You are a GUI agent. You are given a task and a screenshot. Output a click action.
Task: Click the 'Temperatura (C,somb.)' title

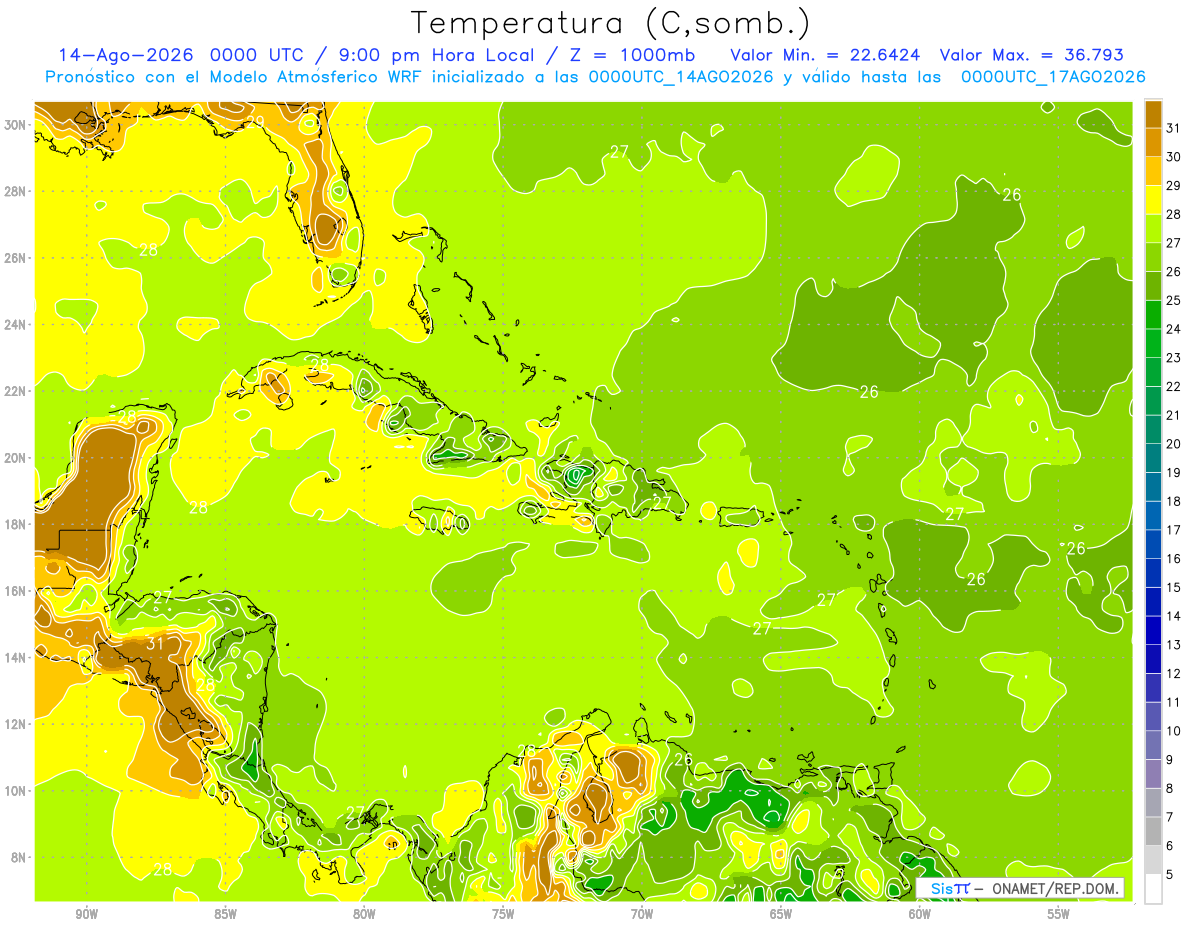pyautogui.click(x=610, y=23)
